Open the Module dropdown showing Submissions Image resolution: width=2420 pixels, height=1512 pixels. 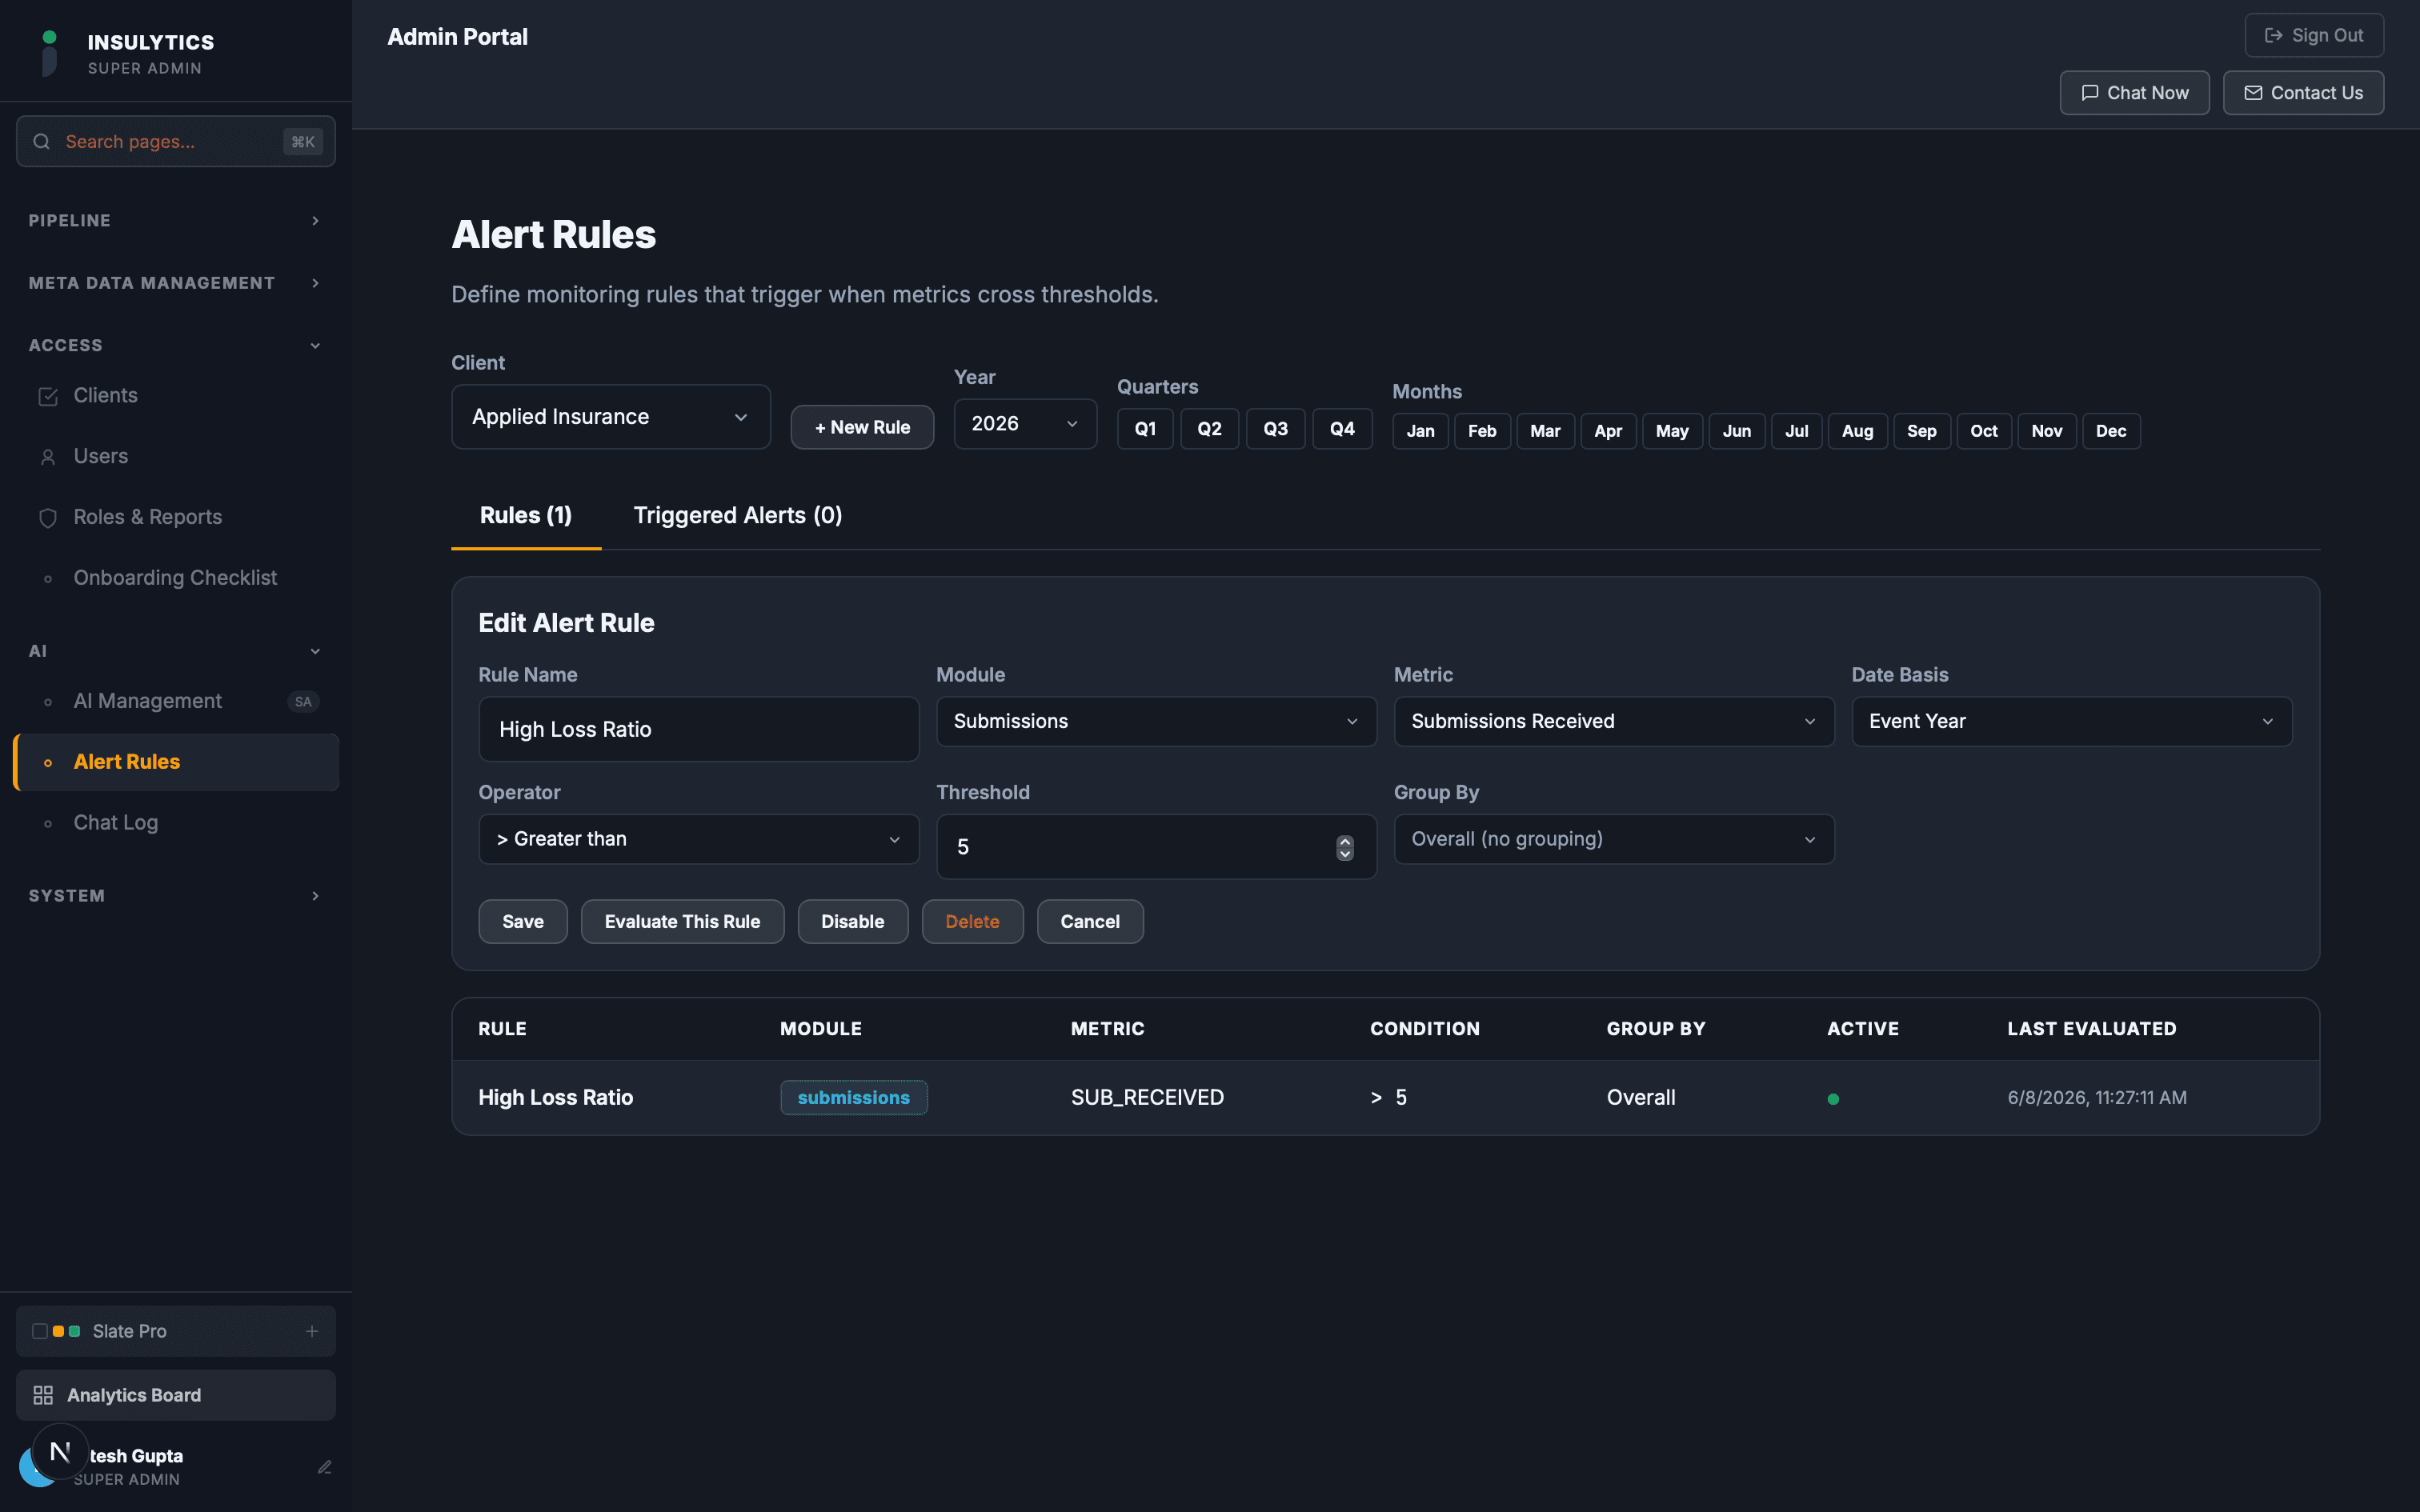[1156, 721]
